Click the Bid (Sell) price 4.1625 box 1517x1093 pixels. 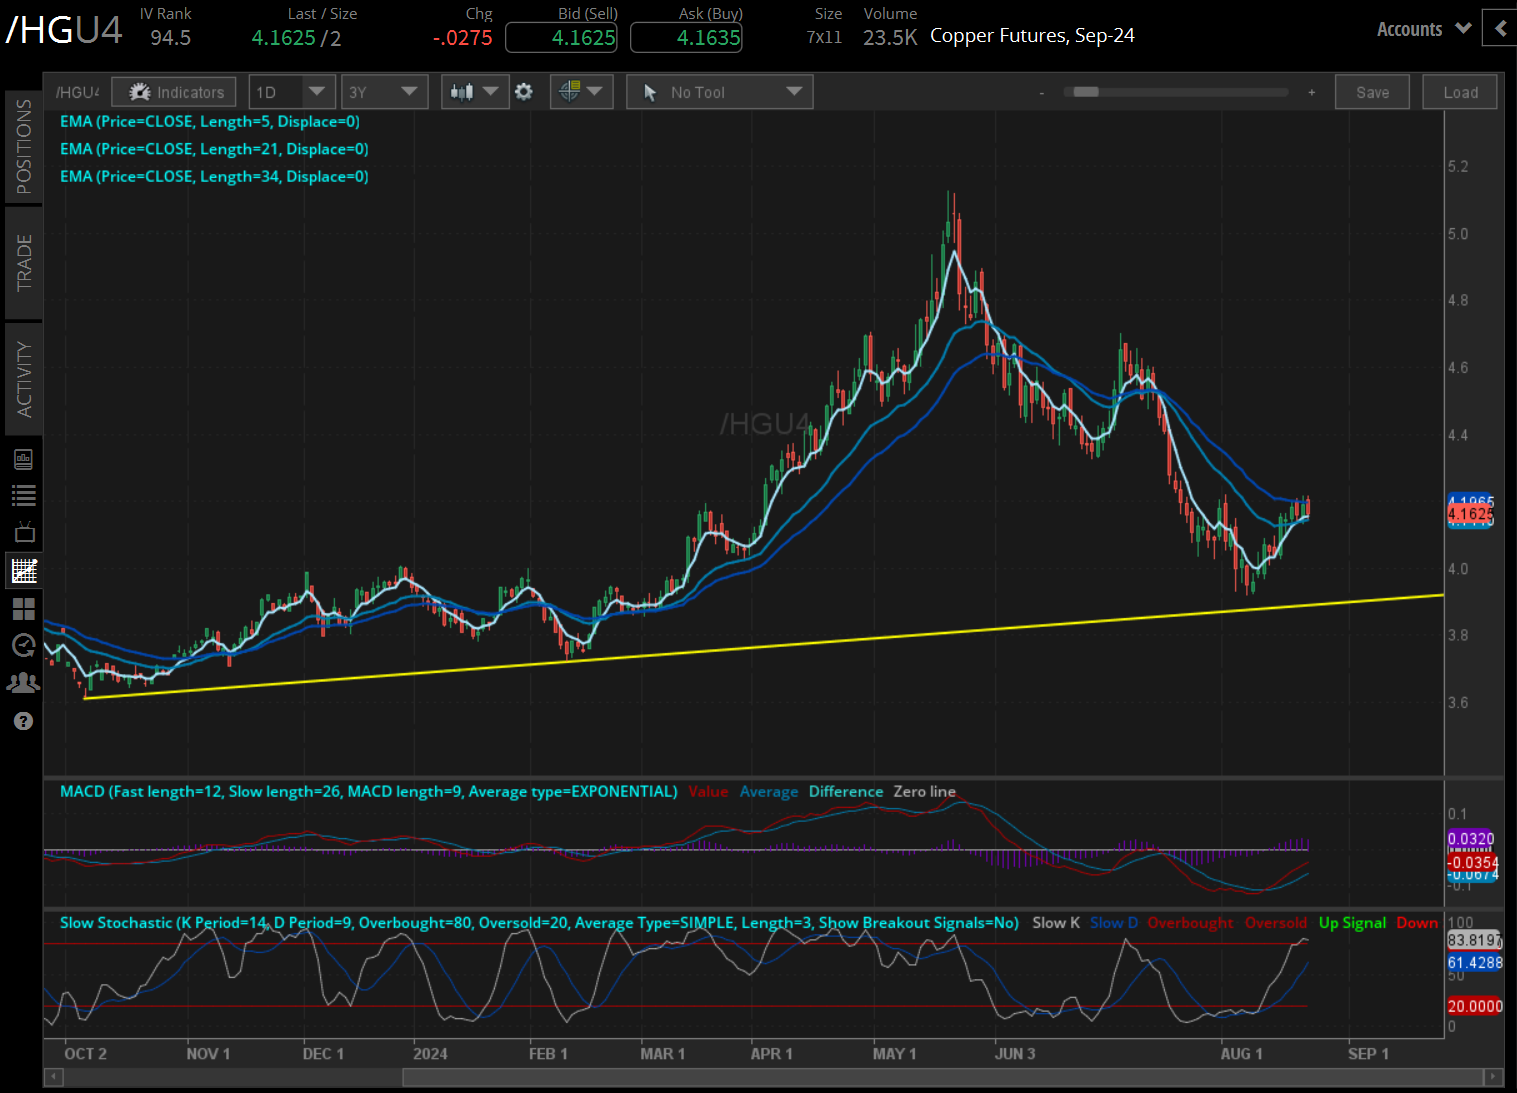tap(561, 38)
